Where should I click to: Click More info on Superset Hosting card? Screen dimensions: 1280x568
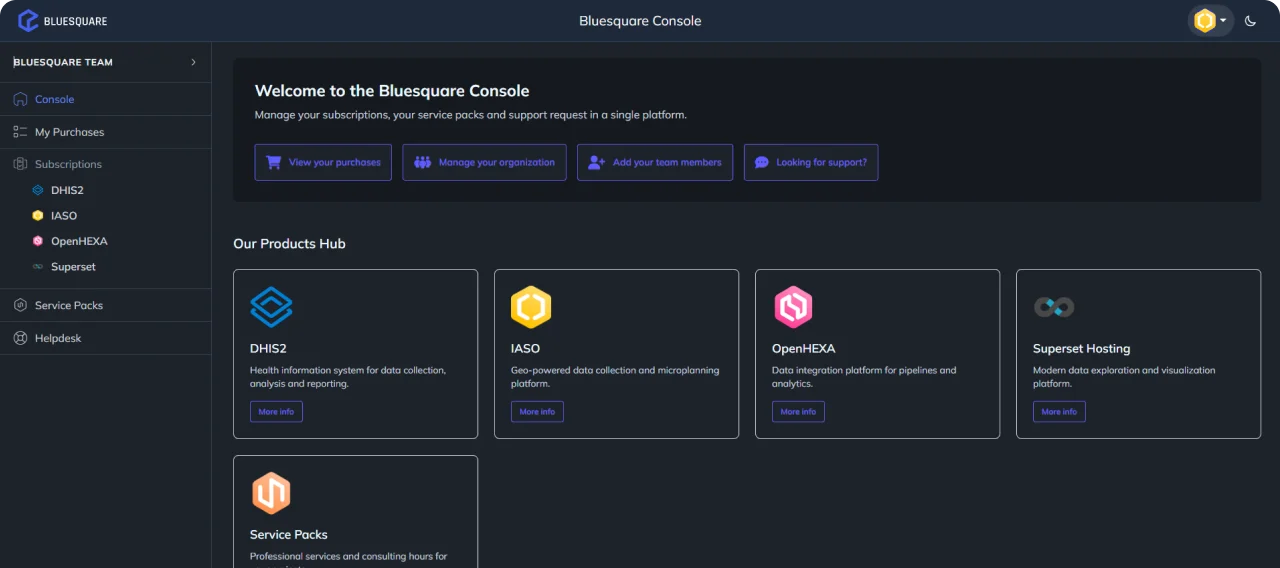pyautogui.click(x=1059, y=412)
